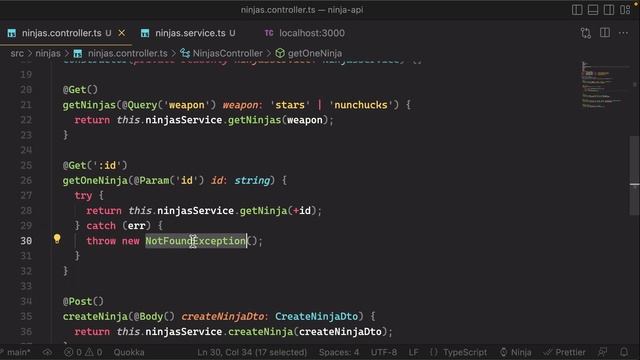Toggle bottom panel layout icon
Viewport: 640px width, 360px height.
pos(593,10)
